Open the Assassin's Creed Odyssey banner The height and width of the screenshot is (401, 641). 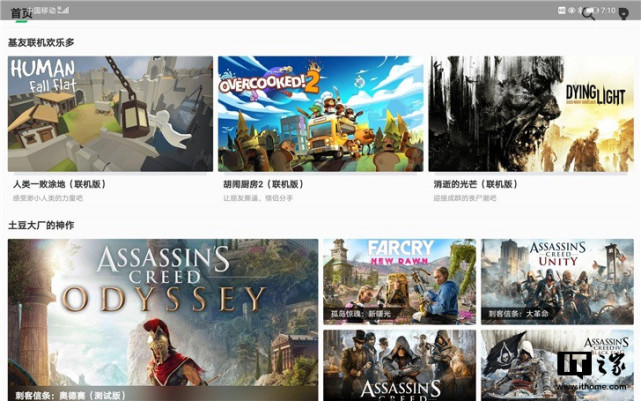163,320
